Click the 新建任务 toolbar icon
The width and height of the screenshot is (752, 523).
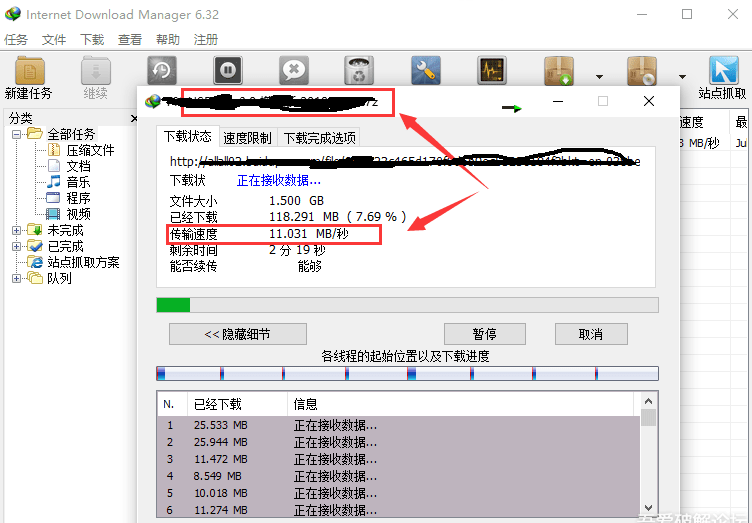pos(30,71)
